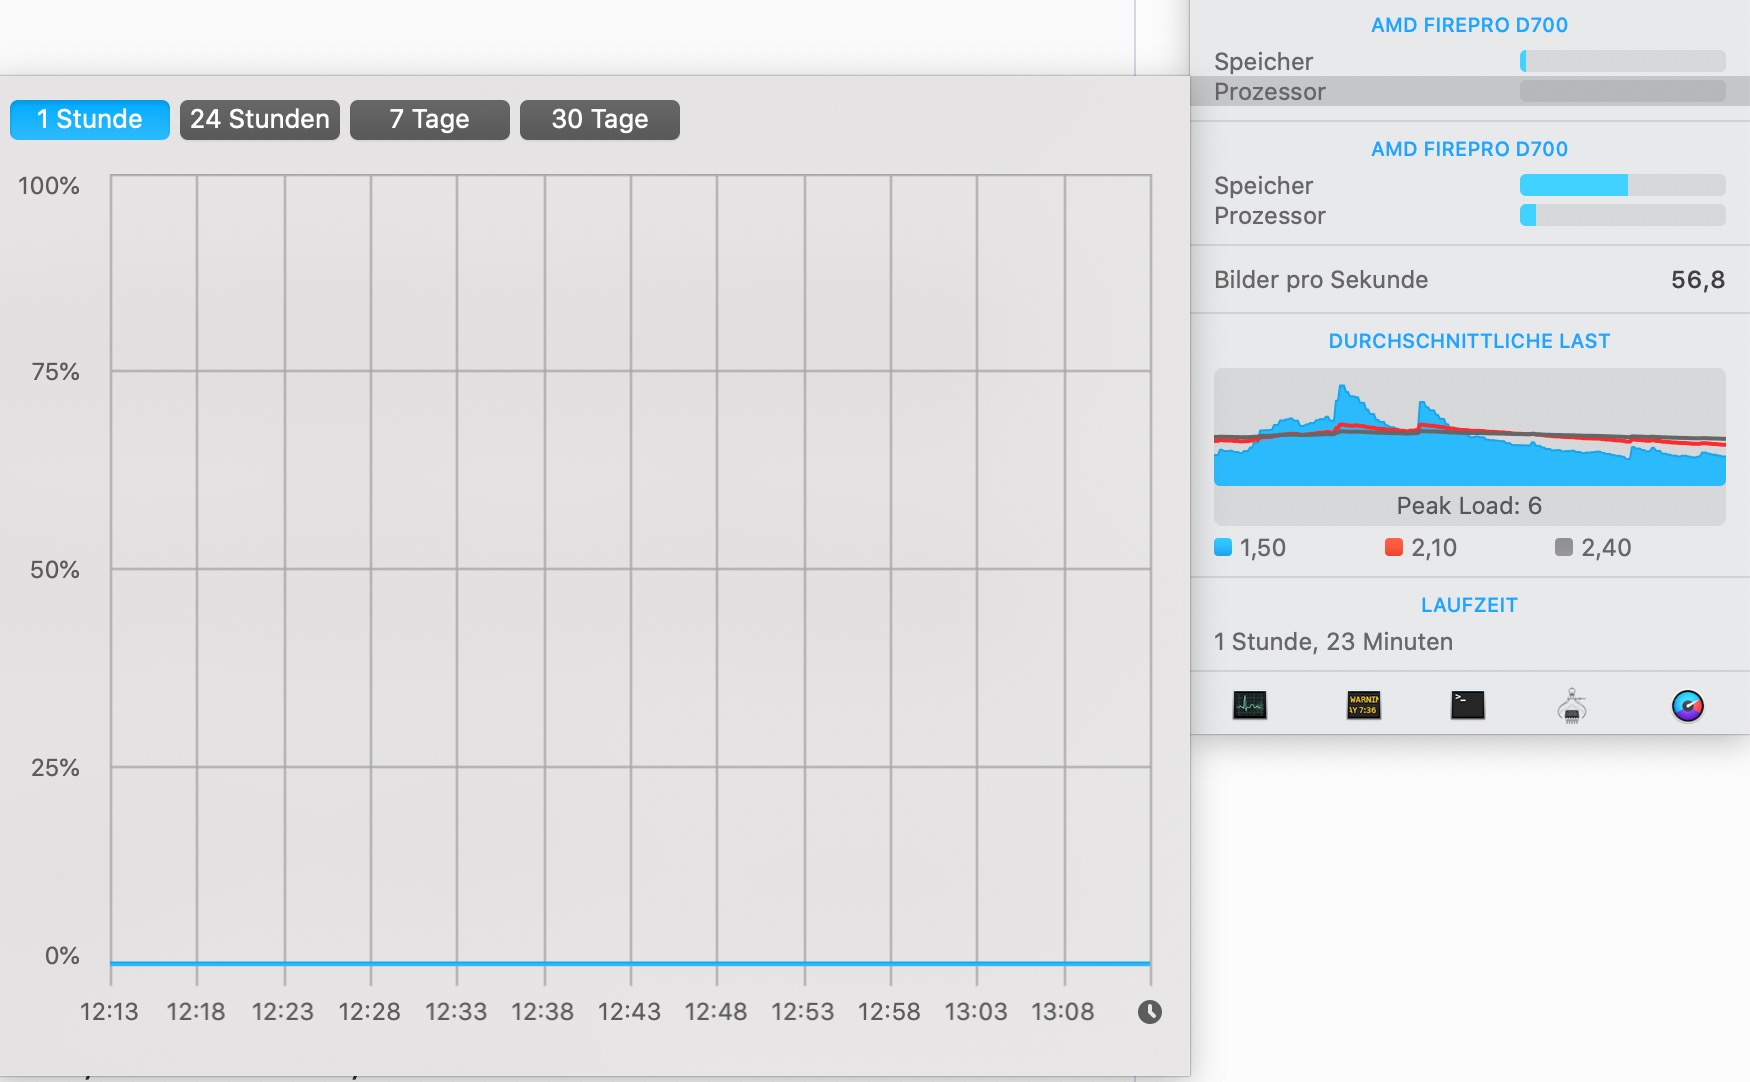Click the 1,50 load average value
Viewport: 1750px width, 1082px height.
[x=1263, y=548]
